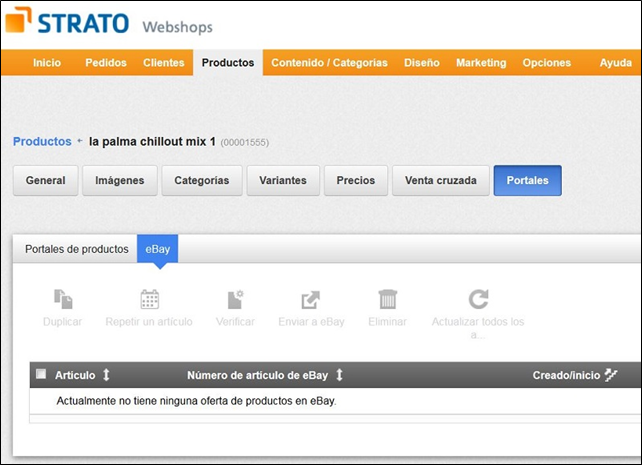Click the Repetir un artículo calendar icon
This screenshot has height=465, width=642.
coord(149,299)
